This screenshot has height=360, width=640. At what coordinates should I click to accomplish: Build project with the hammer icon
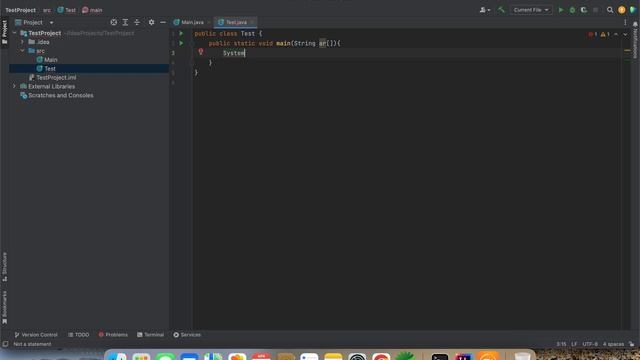coord(501,10)
